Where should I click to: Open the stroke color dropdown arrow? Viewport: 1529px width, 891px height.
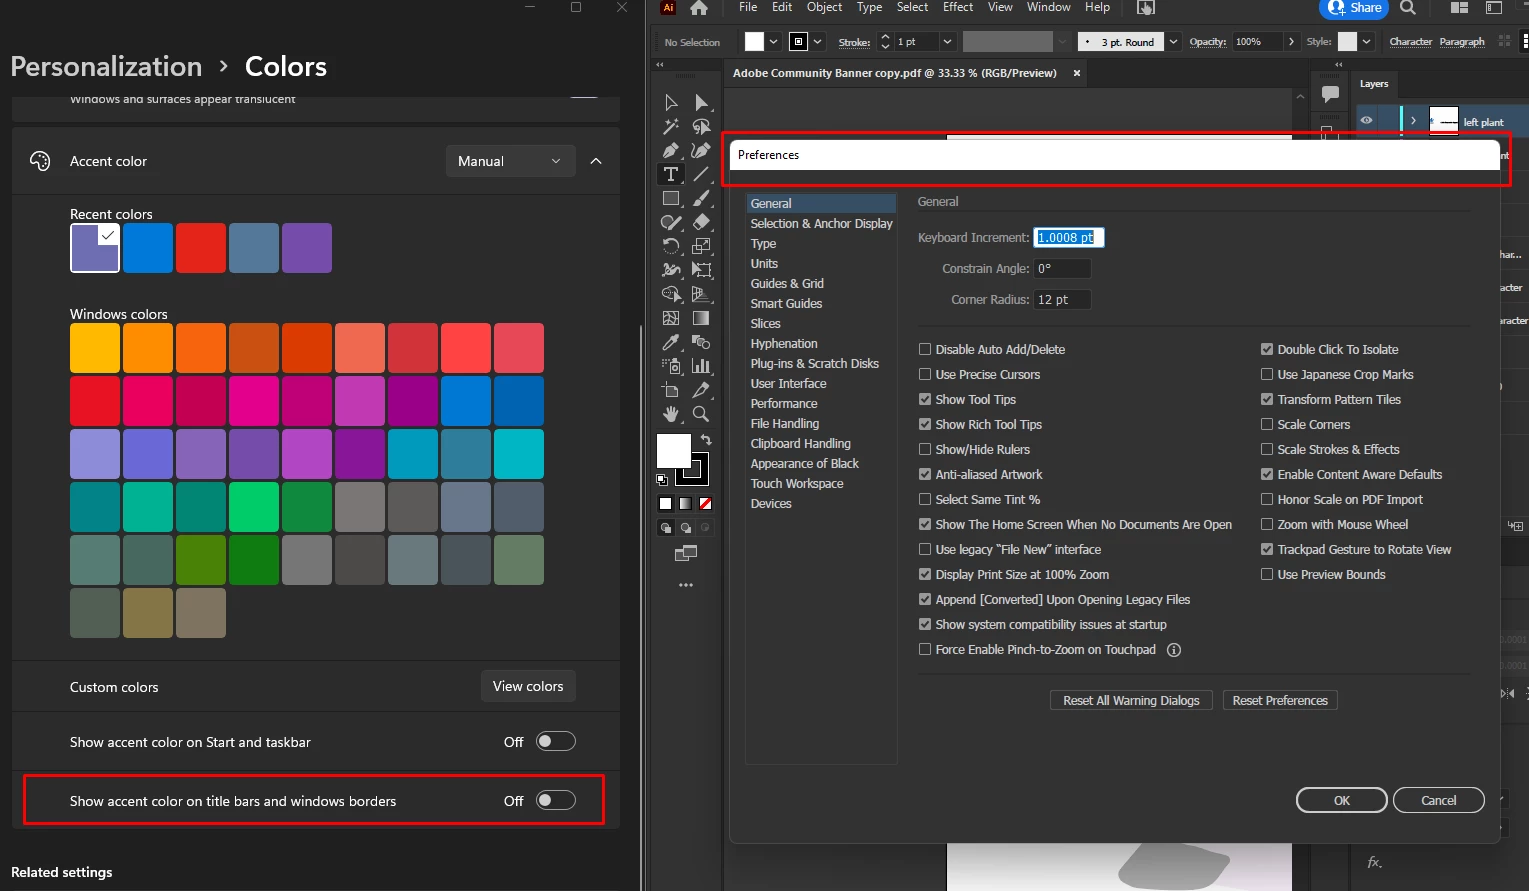tap(818, 42)
